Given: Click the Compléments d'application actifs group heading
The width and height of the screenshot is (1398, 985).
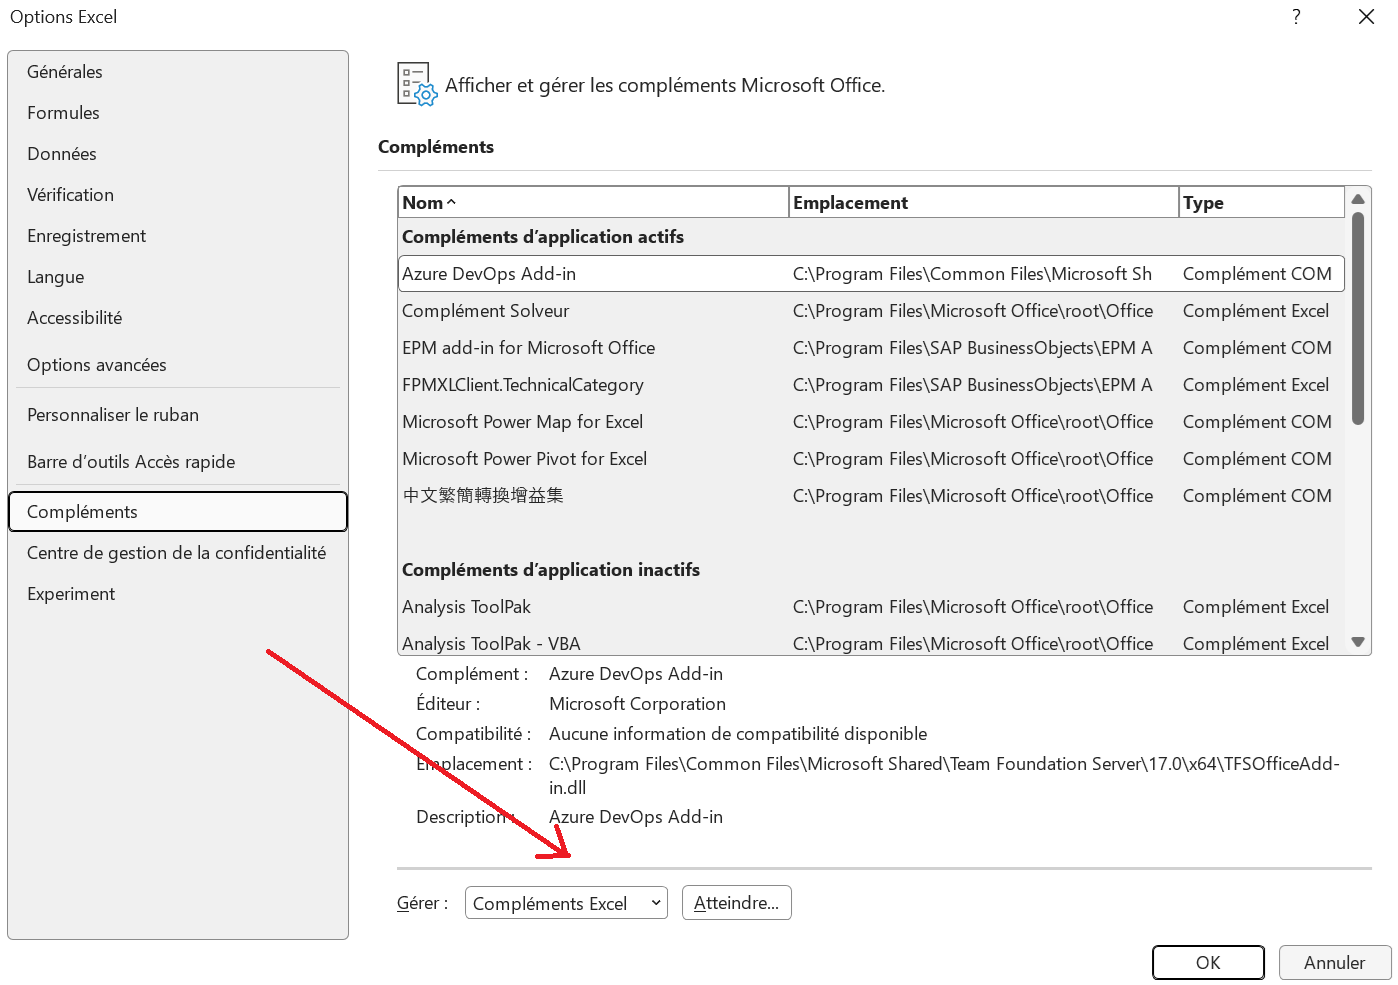Looking at the screenshot, I should pyautogui.click(x=543, y=237).
